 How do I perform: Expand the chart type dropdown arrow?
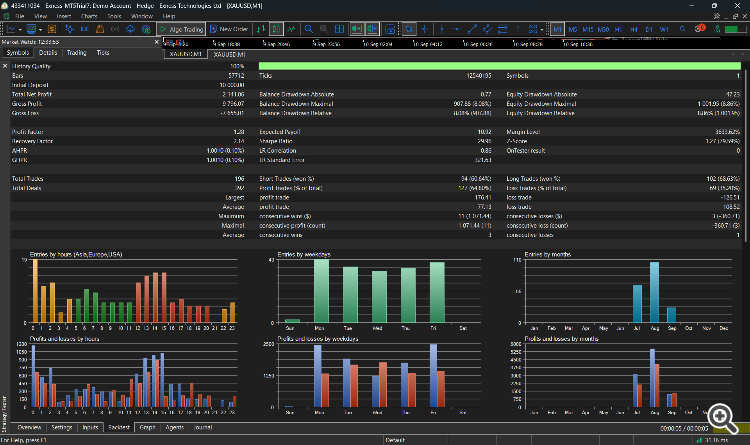coord(20,30)
